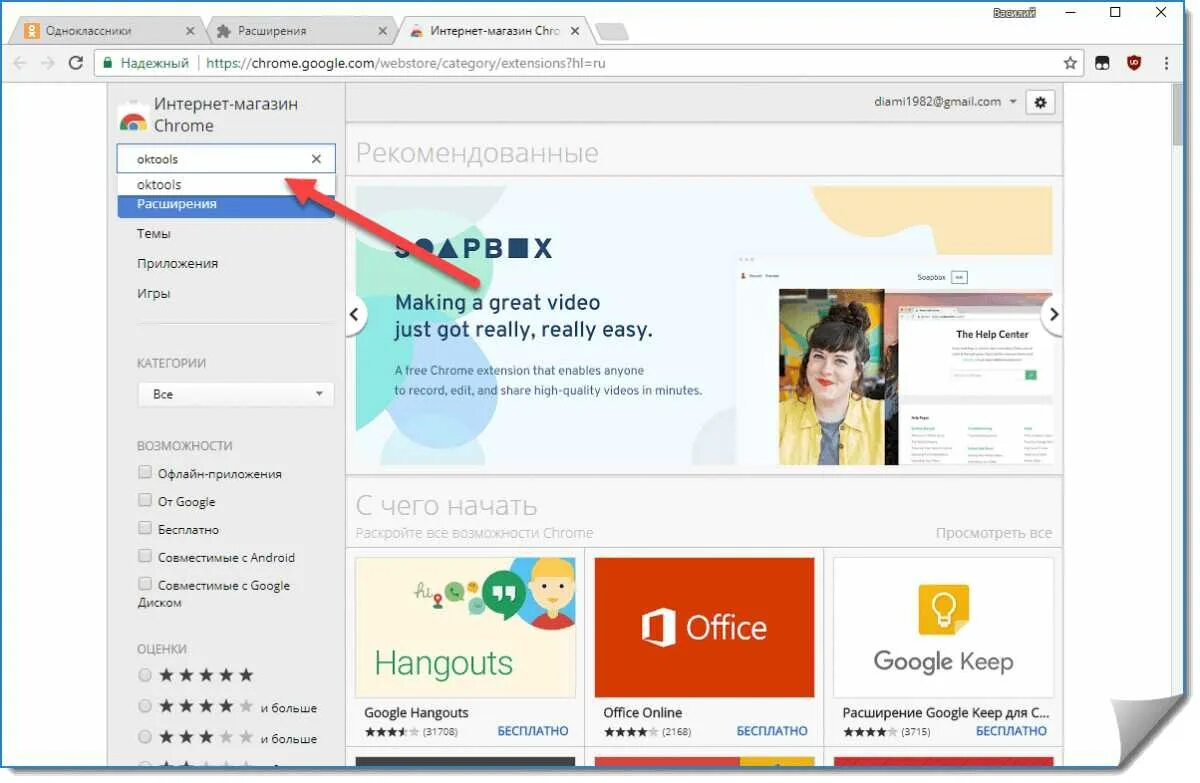1200x783 pixels.
Task: Click the Google Hangouts title text
Action: (416, 713)
